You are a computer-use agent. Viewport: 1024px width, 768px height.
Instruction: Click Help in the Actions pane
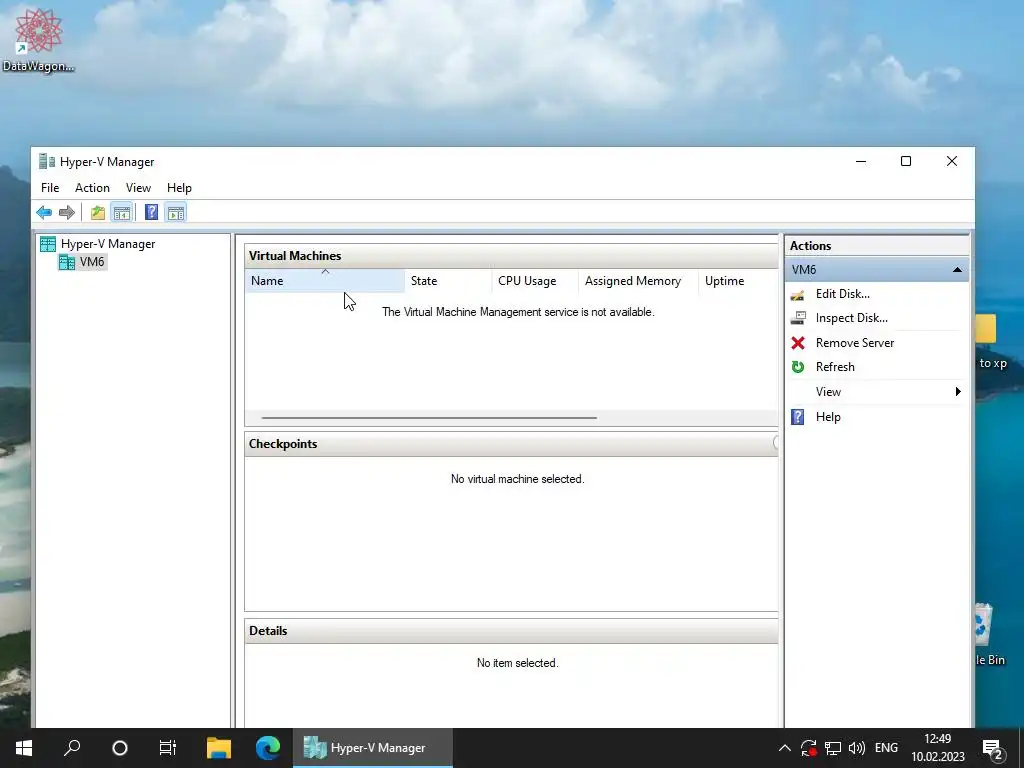click(828, 417)
